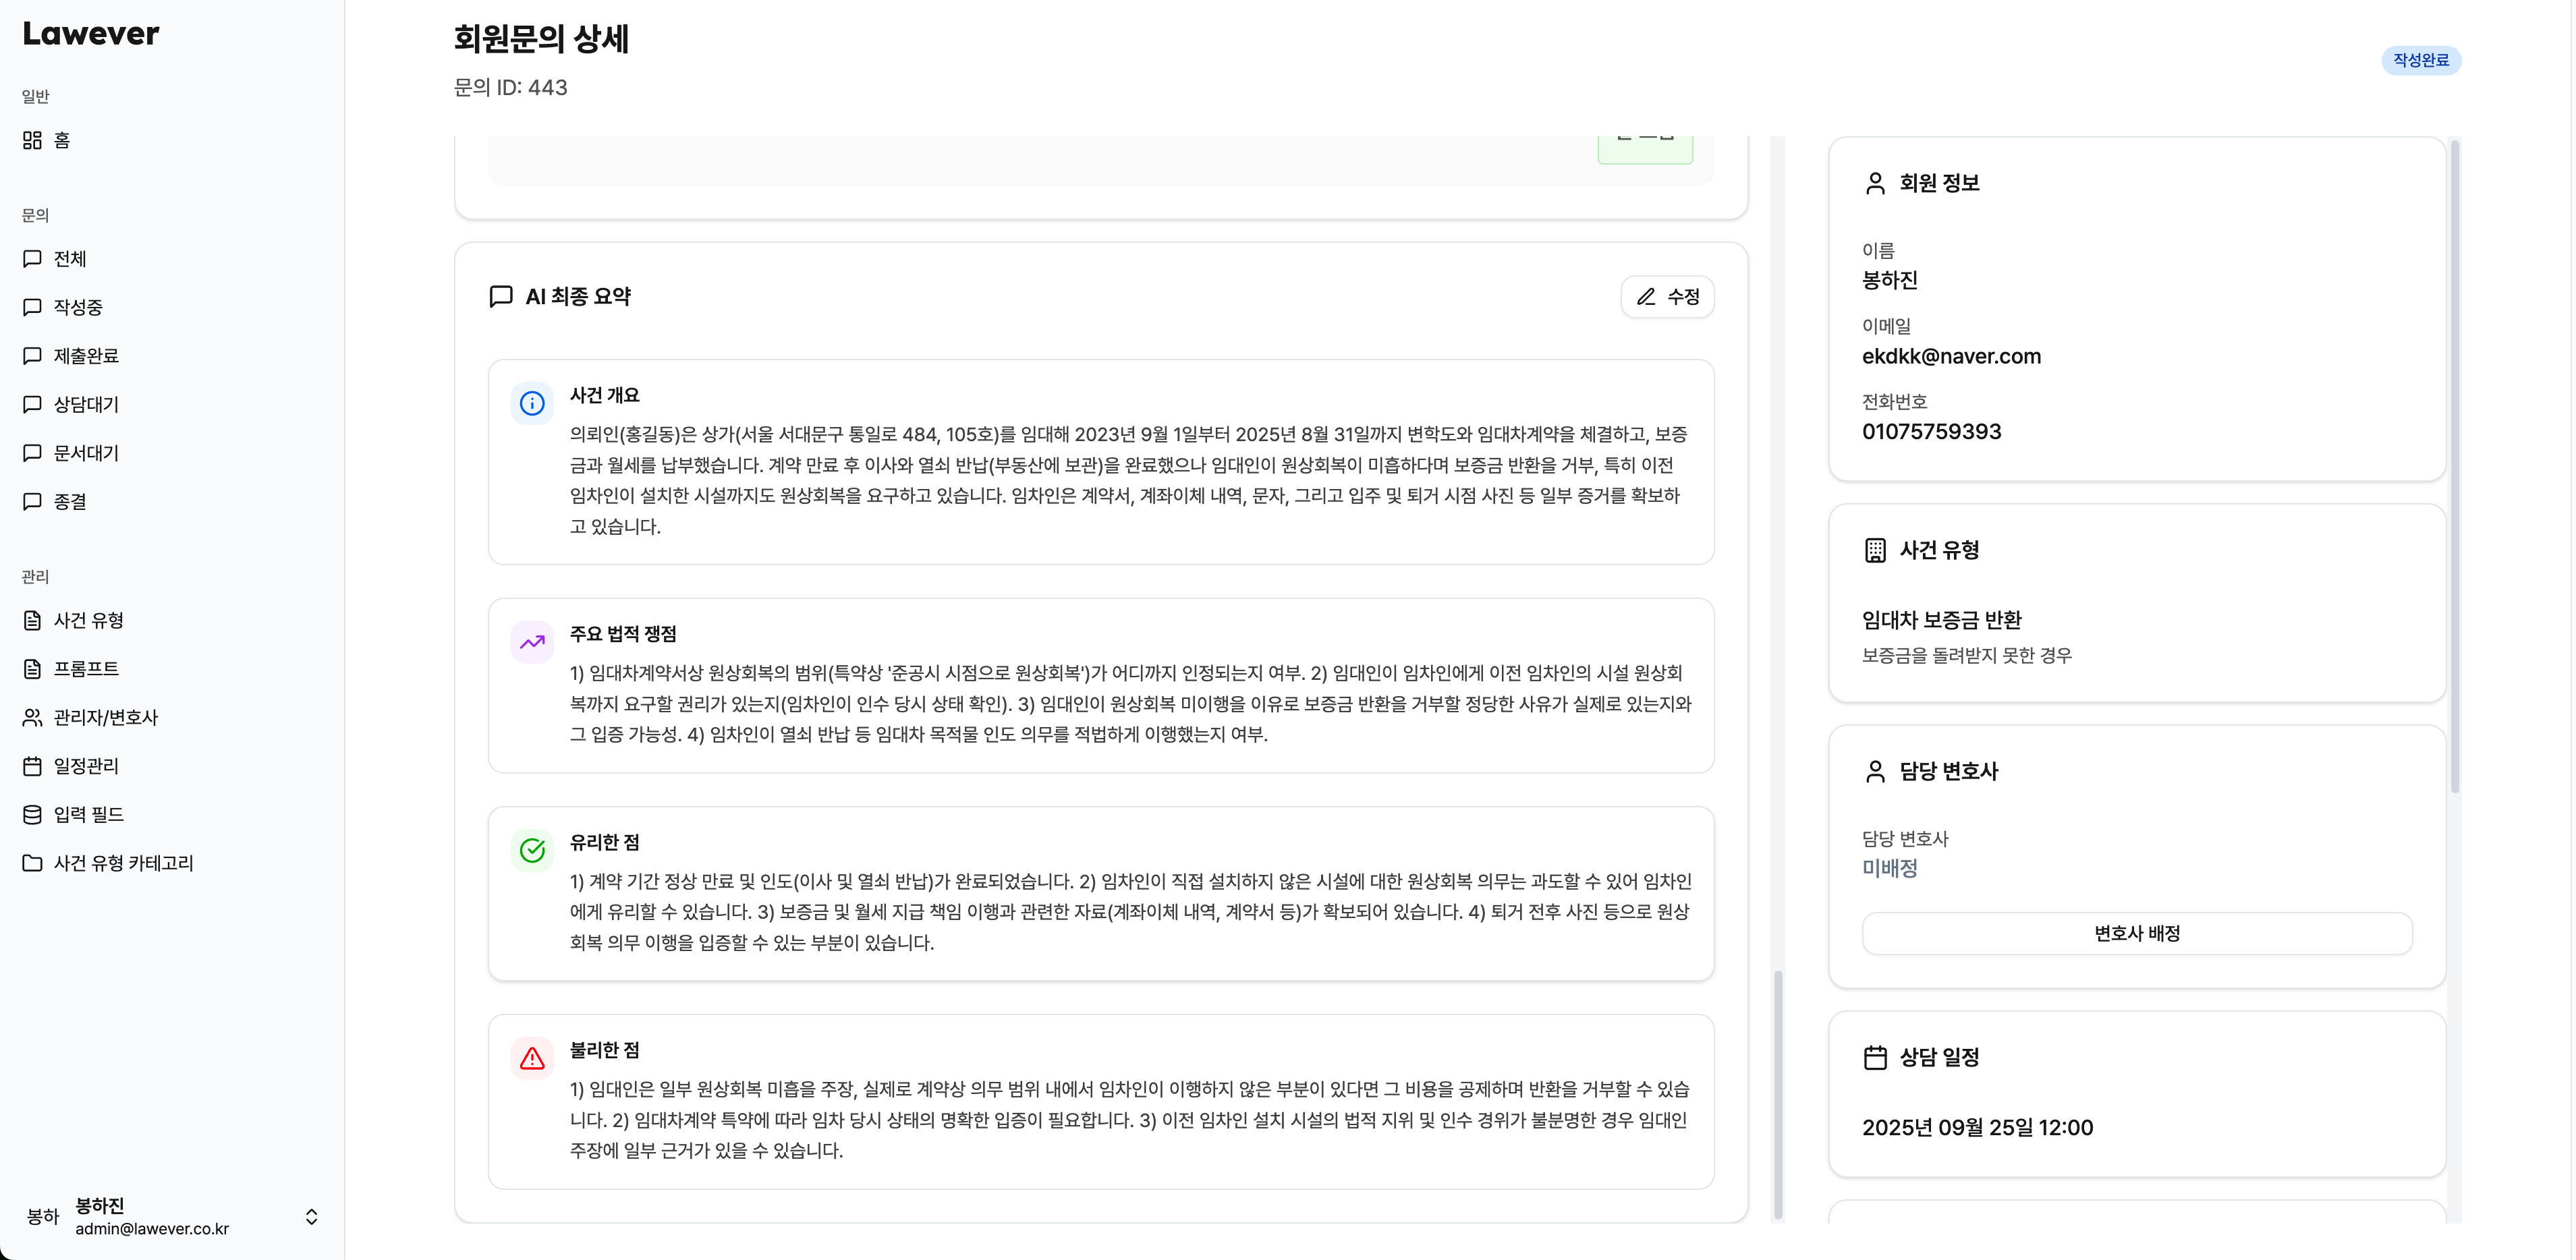Open the 일정관리 calendar icon

(32, 765)
